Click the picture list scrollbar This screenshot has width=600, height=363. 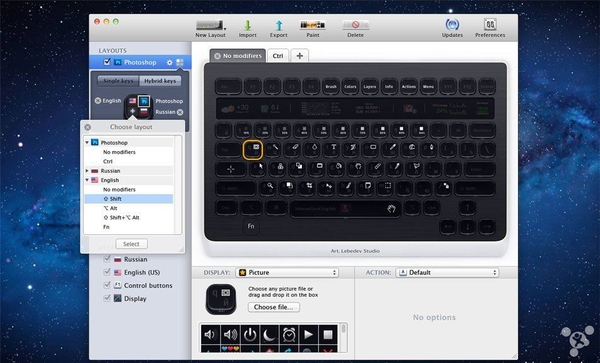pos(344,337)
